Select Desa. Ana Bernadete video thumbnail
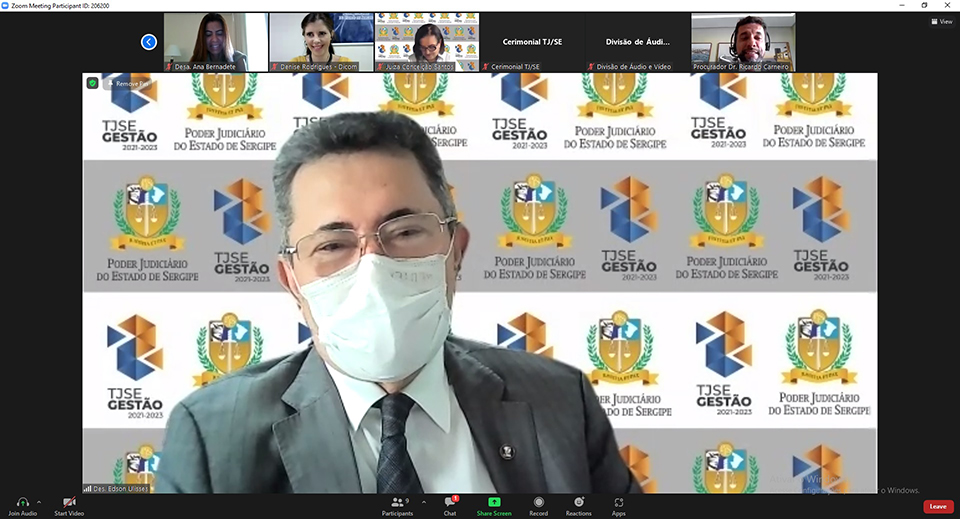The image size is (960, 519). pos(215,42)
